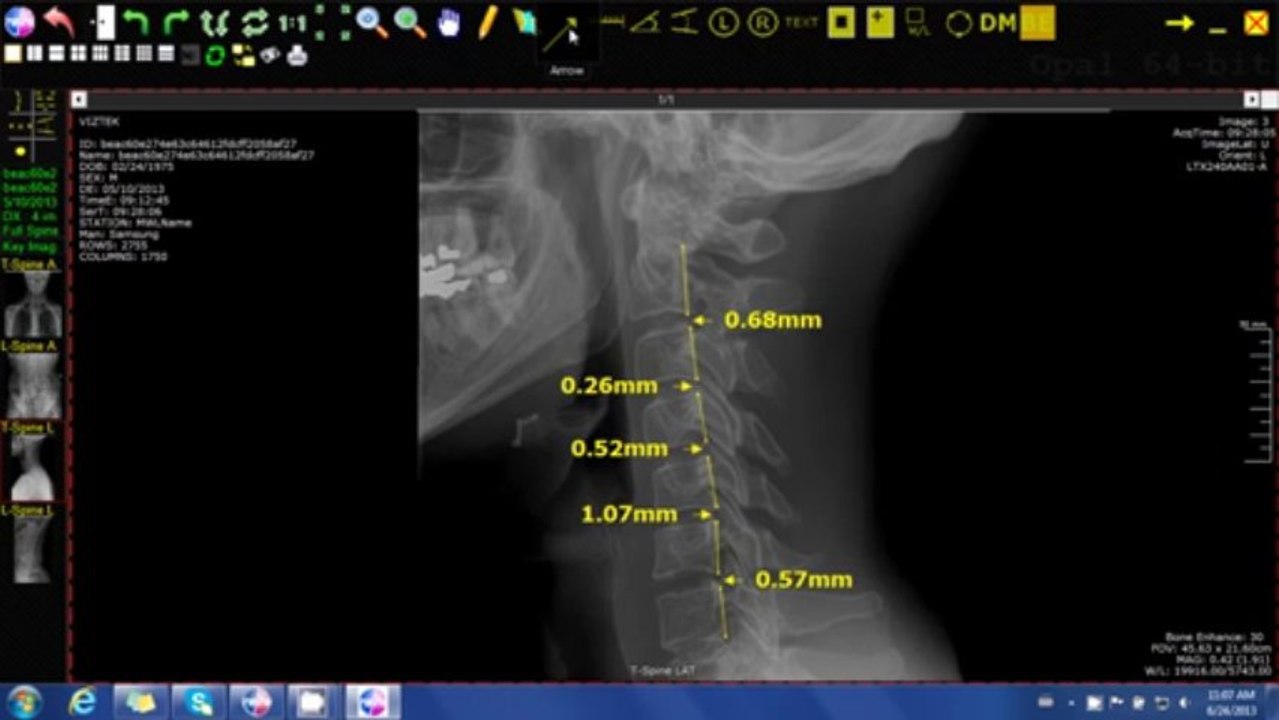Open the W/L window level tool
The image size is (1279, 720).
(x=916, y=22)
